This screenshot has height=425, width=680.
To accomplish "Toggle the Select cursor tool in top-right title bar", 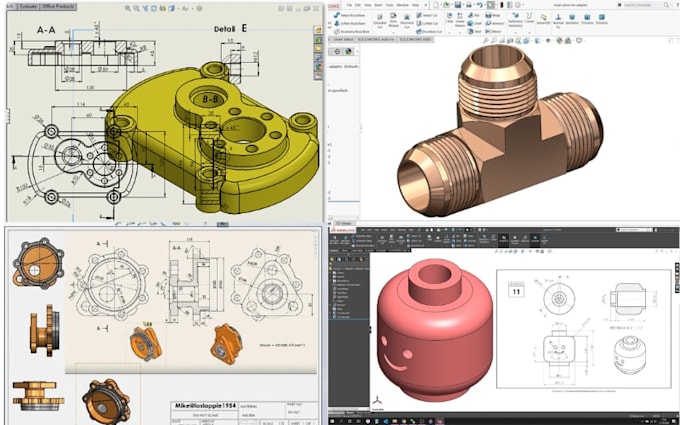I will [491, 5].
